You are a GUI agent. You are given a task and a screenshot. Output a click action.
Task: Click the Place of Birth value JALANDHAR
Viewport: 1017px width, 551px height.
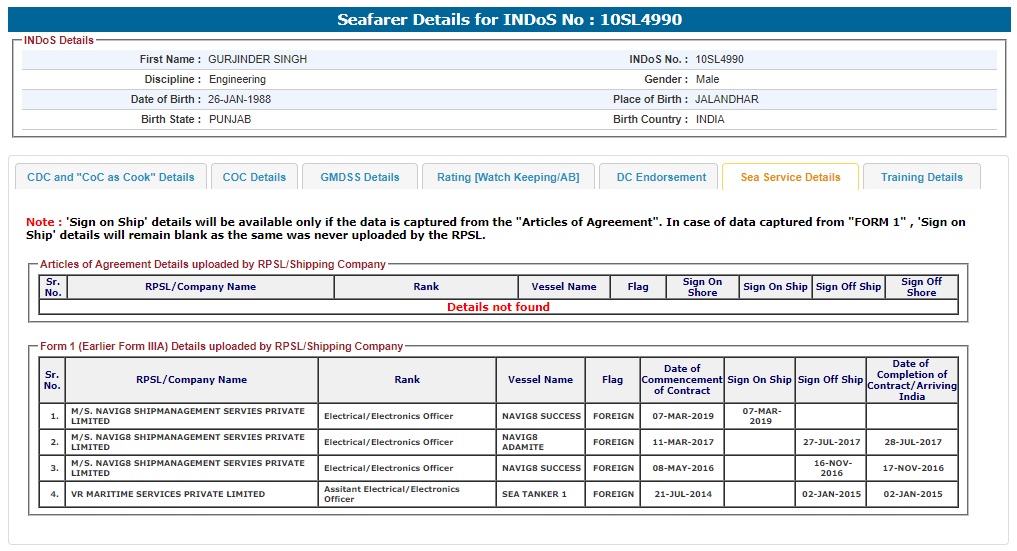(x=726, y=99)
